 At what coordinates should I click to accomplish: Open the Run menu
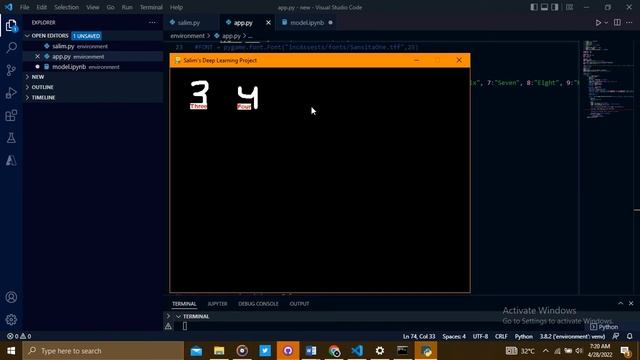[x=127, y=7]
